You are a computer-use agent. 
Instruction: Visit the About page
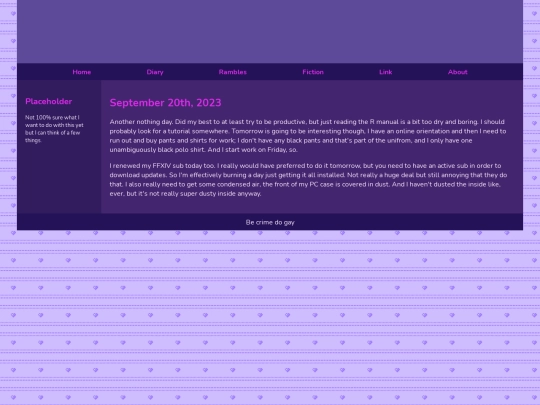pos(458,72)
